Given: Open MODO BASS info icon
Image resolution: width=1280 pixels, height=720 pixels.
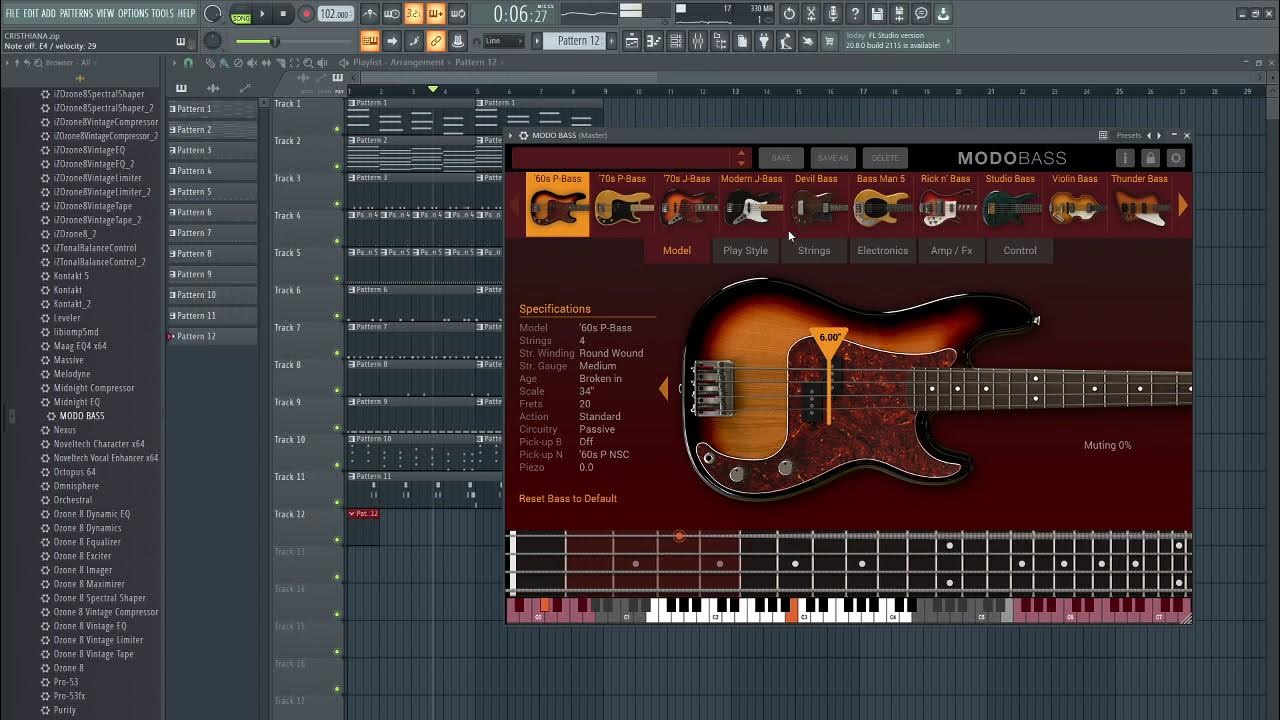Looking at the screenshot, I should 1125,158.
